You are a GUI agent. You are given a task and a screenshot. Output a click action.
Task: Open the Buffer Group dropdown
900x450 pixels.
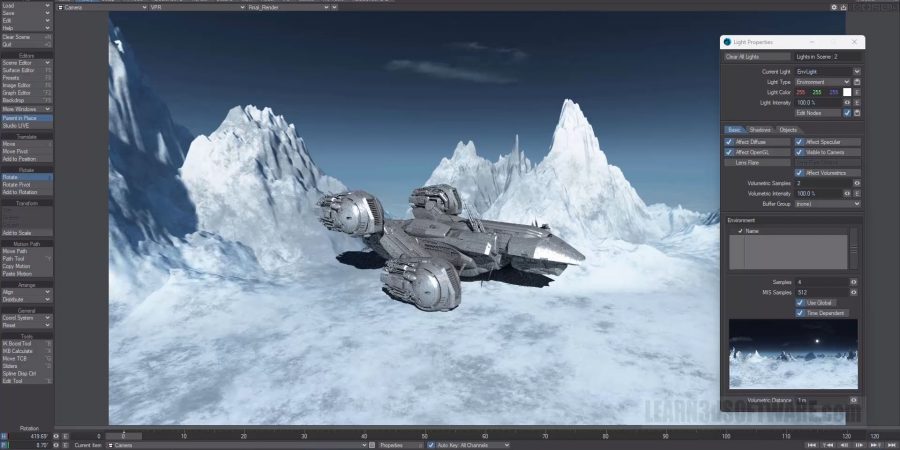827,203
